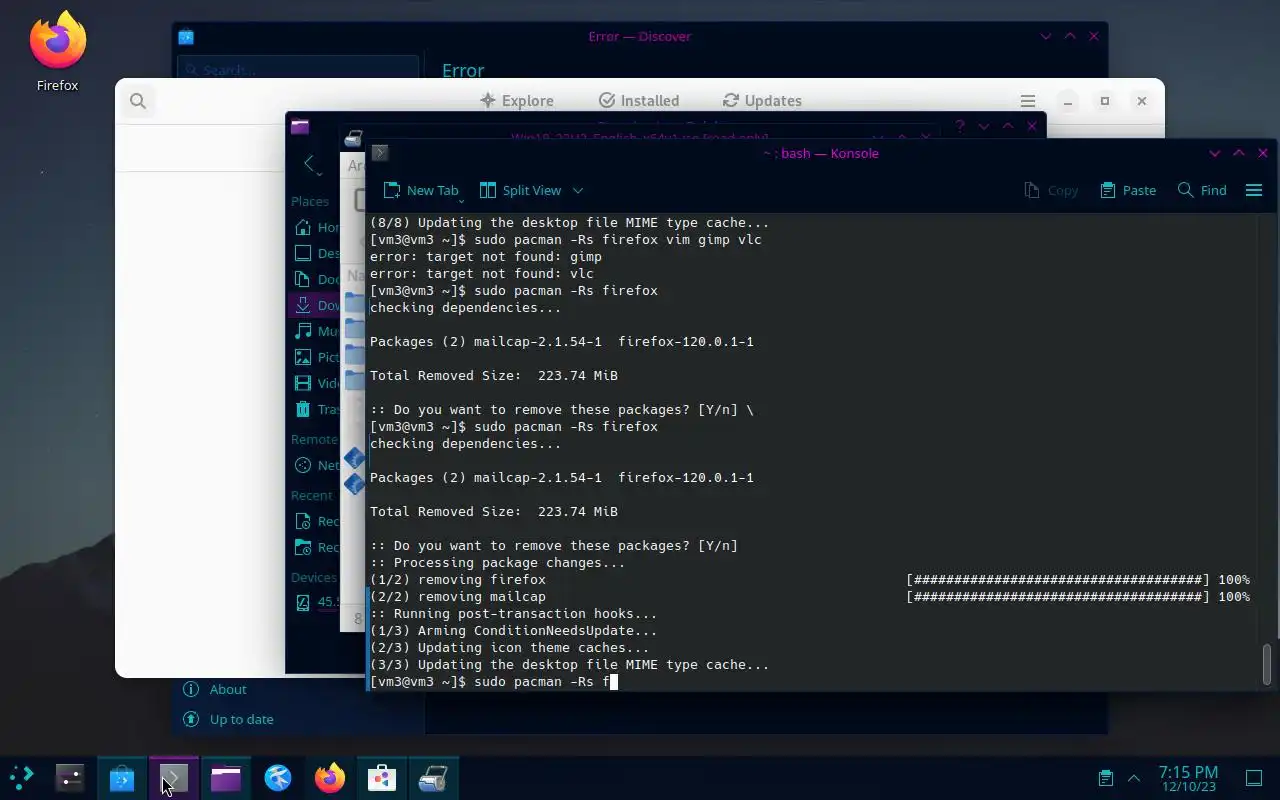Select Documents icon in Dolphin Places
This screenshot has height=800, width=1280.
click(x=303, y=279)
